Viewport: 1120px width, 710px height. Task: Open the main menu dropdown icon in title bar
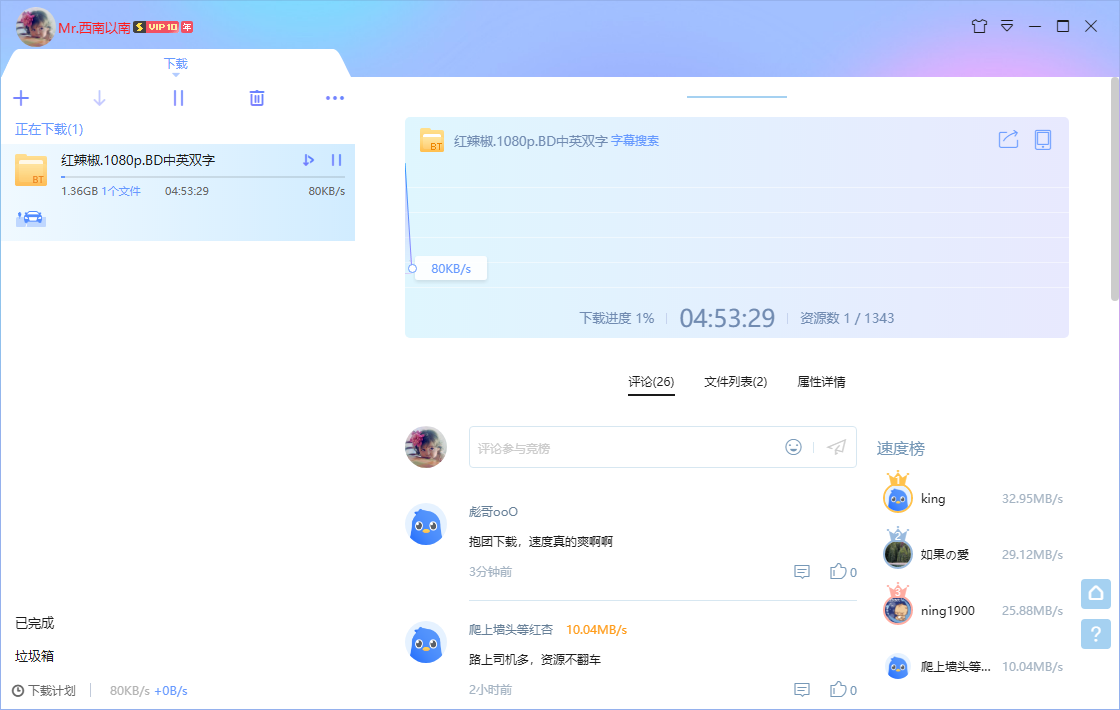1007,26
